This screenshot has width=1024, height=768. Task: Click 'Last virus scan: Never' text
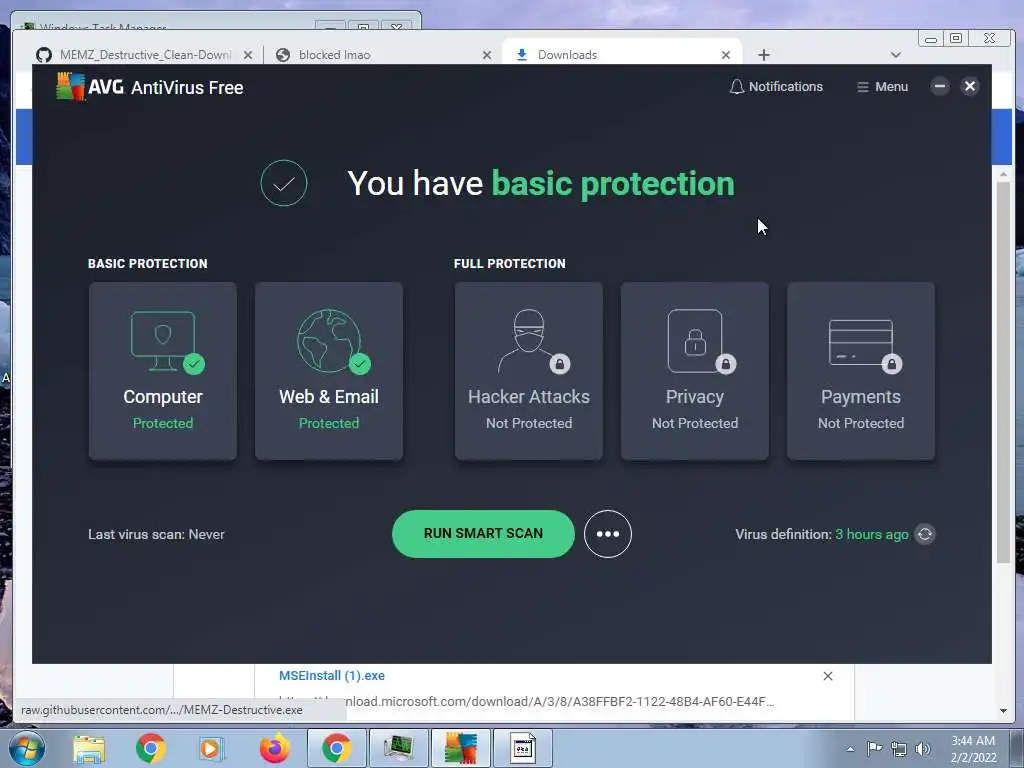pyautogui.click(x=156, y=534)
